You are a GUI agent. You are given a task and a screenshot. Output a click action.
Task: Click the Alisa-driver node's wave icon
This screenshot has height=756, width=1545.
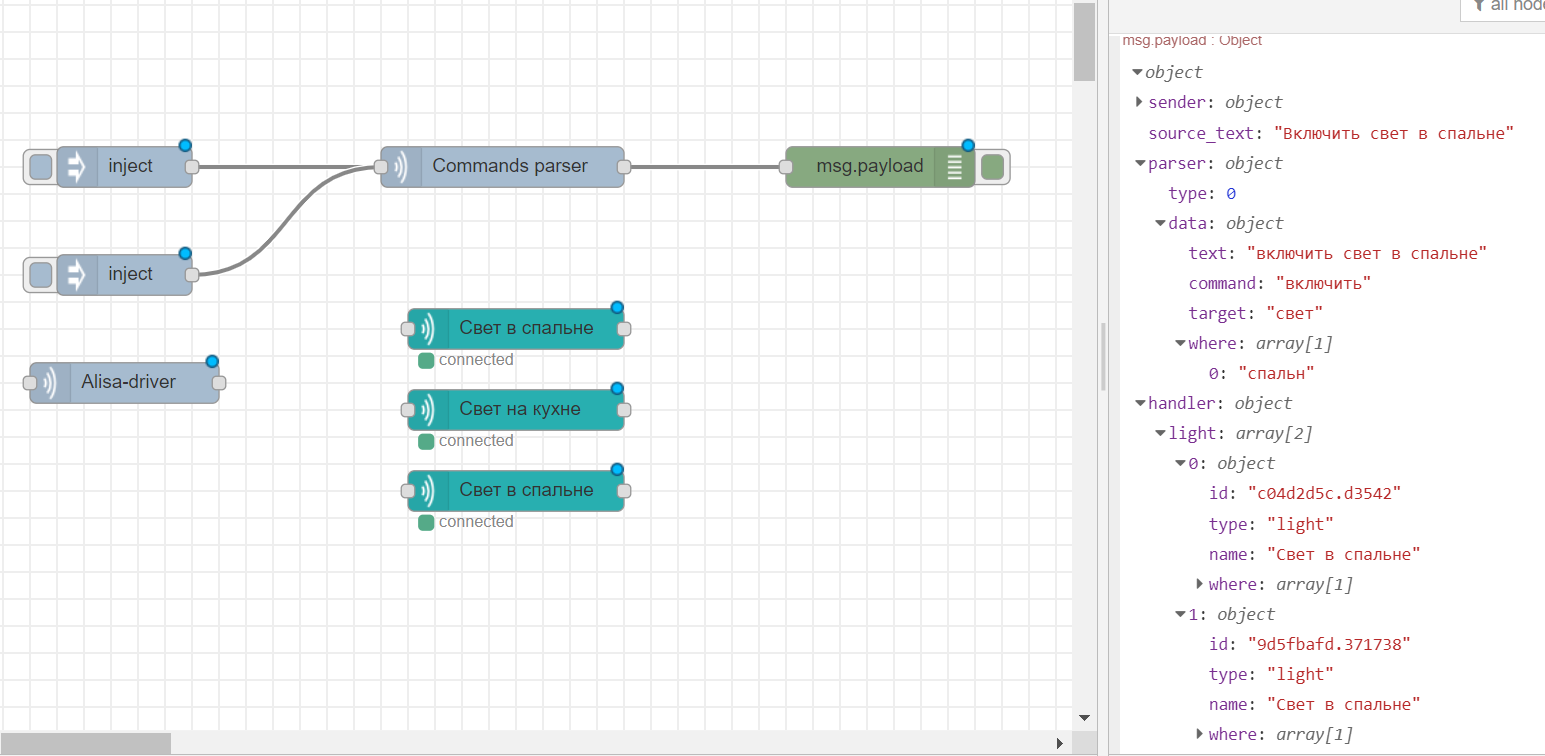point(50,382)
